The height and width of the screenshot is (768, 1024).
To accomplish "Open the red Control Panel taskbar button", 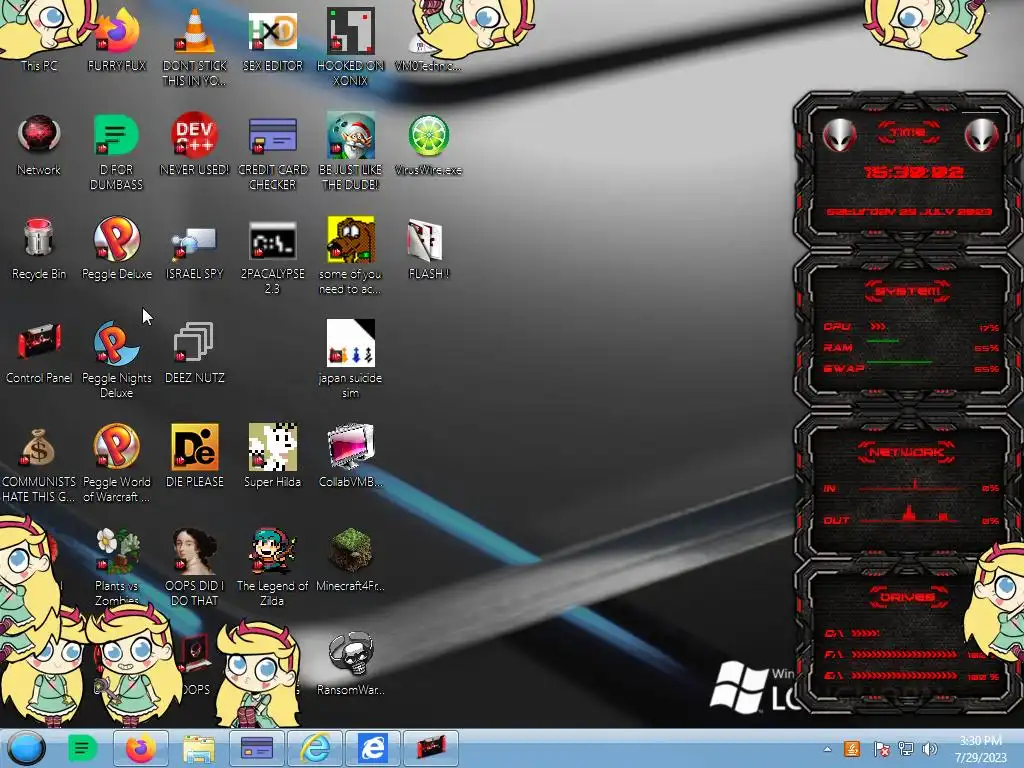I will coord(431,748).
